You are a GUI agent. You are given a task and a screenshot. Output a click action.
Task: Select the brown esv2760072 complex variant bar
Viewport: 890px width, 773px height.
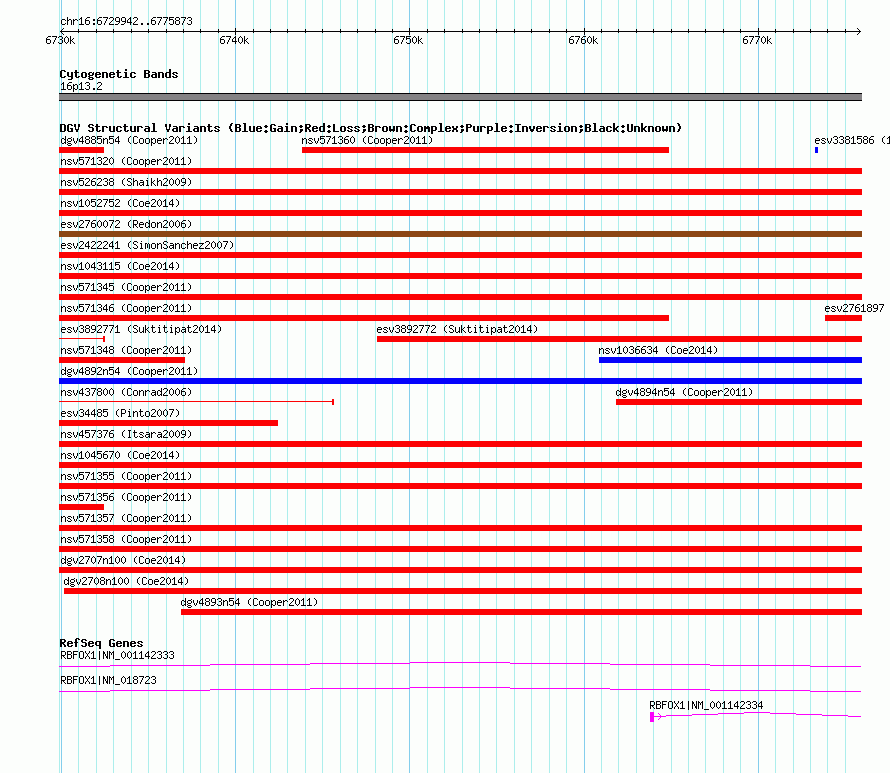460,234
